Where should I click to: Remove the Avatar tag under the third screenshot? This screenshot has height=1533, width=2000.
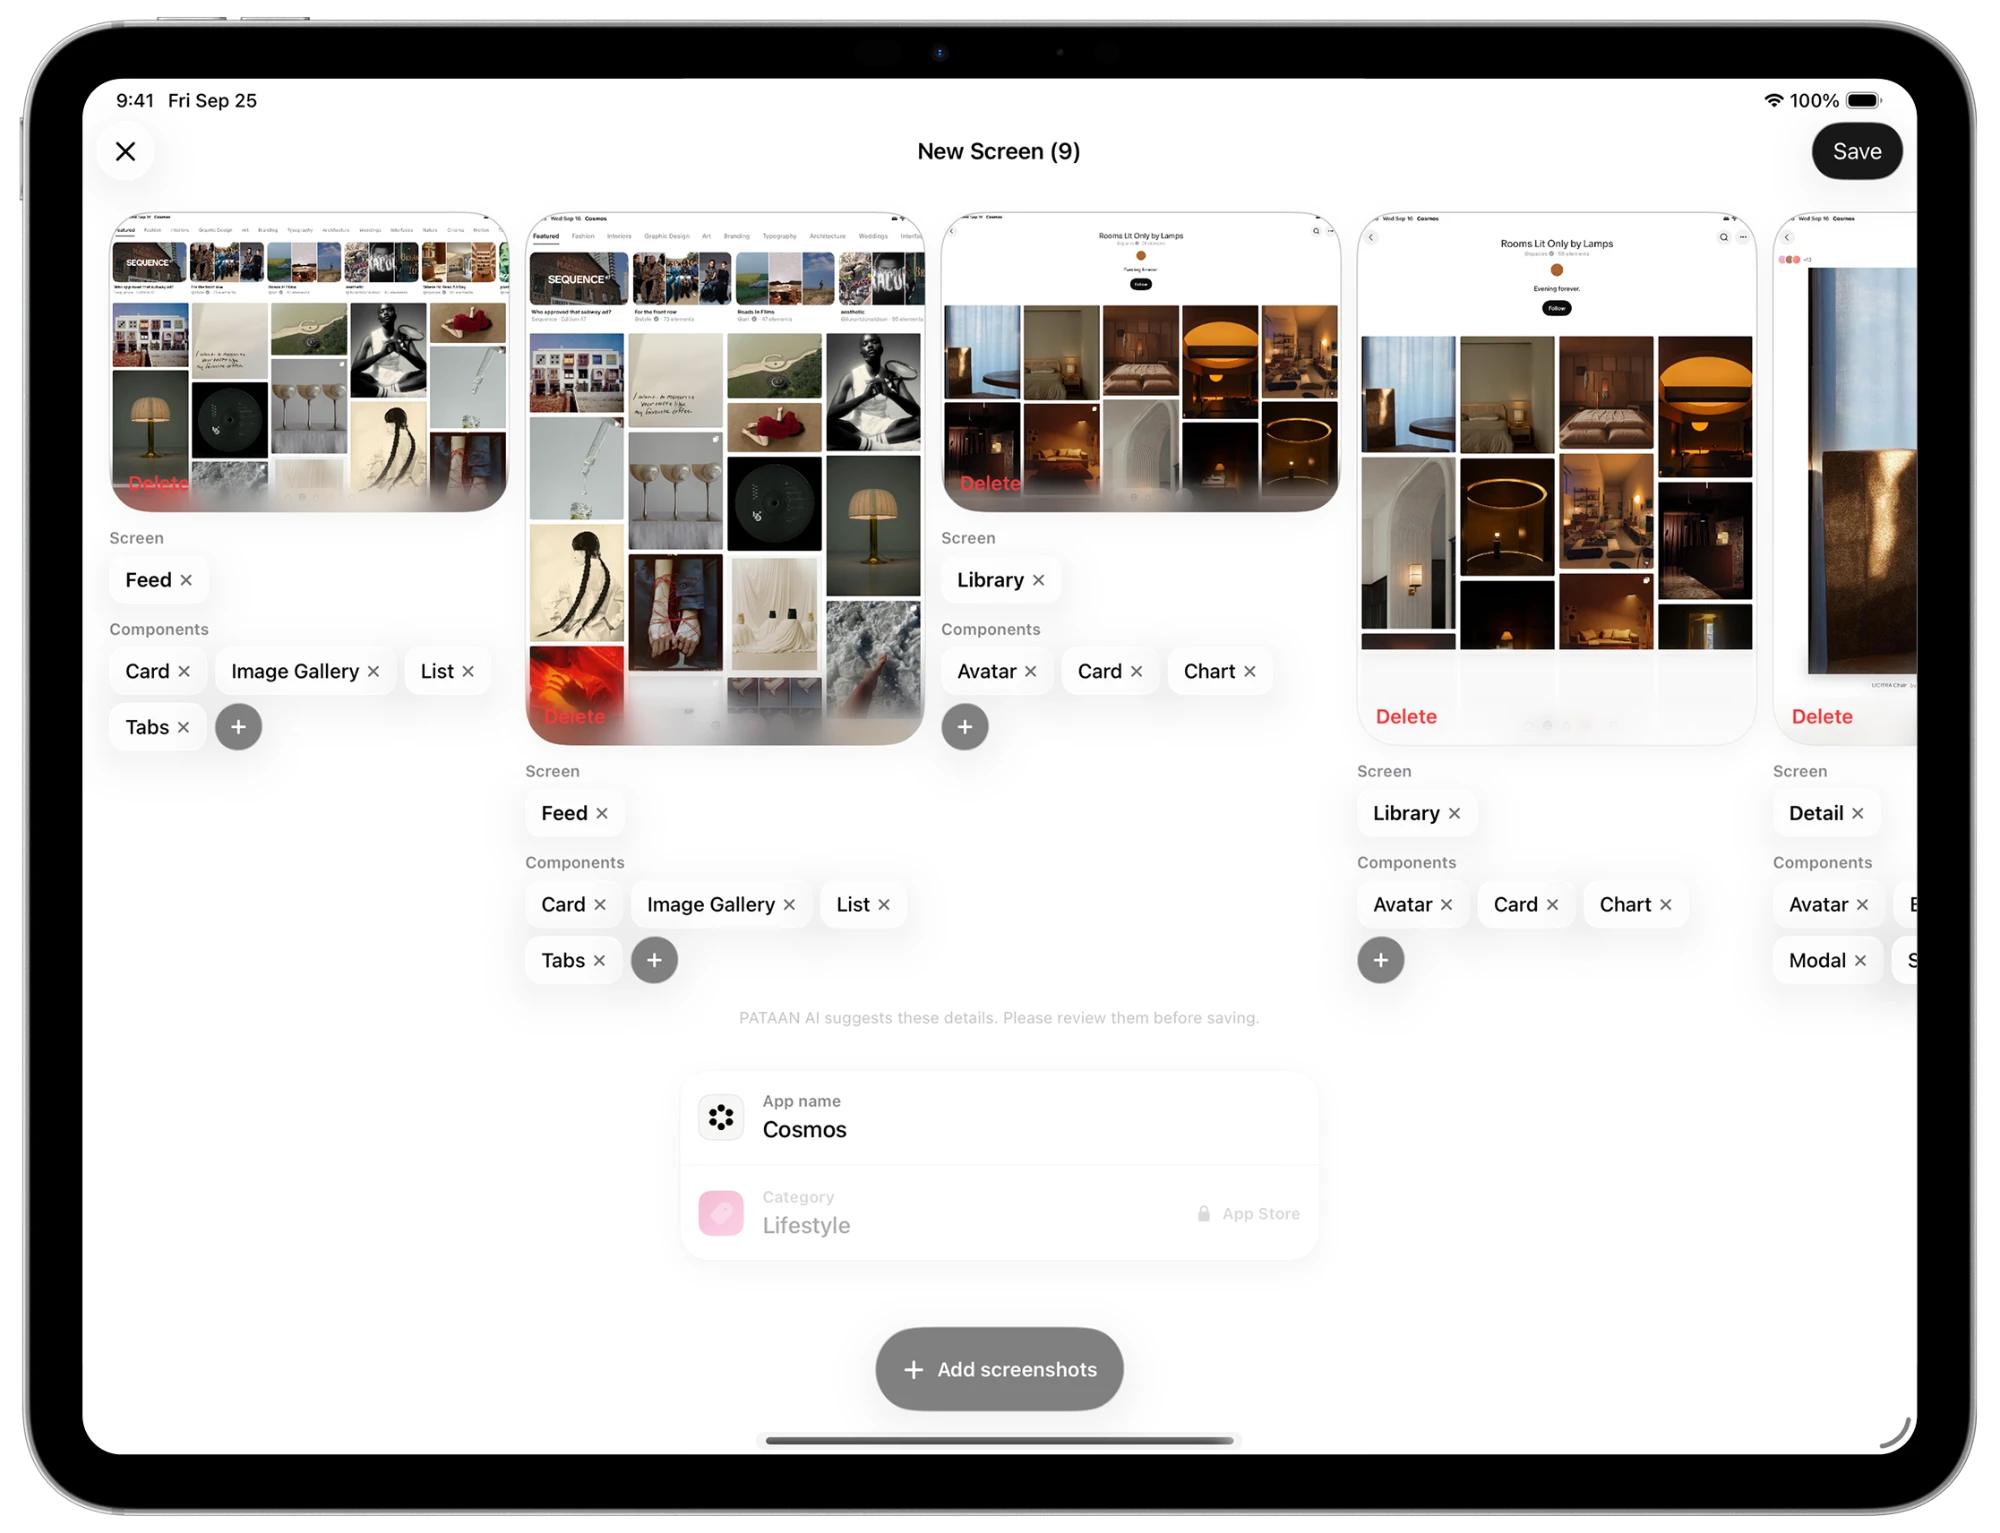pos(1030,671)
